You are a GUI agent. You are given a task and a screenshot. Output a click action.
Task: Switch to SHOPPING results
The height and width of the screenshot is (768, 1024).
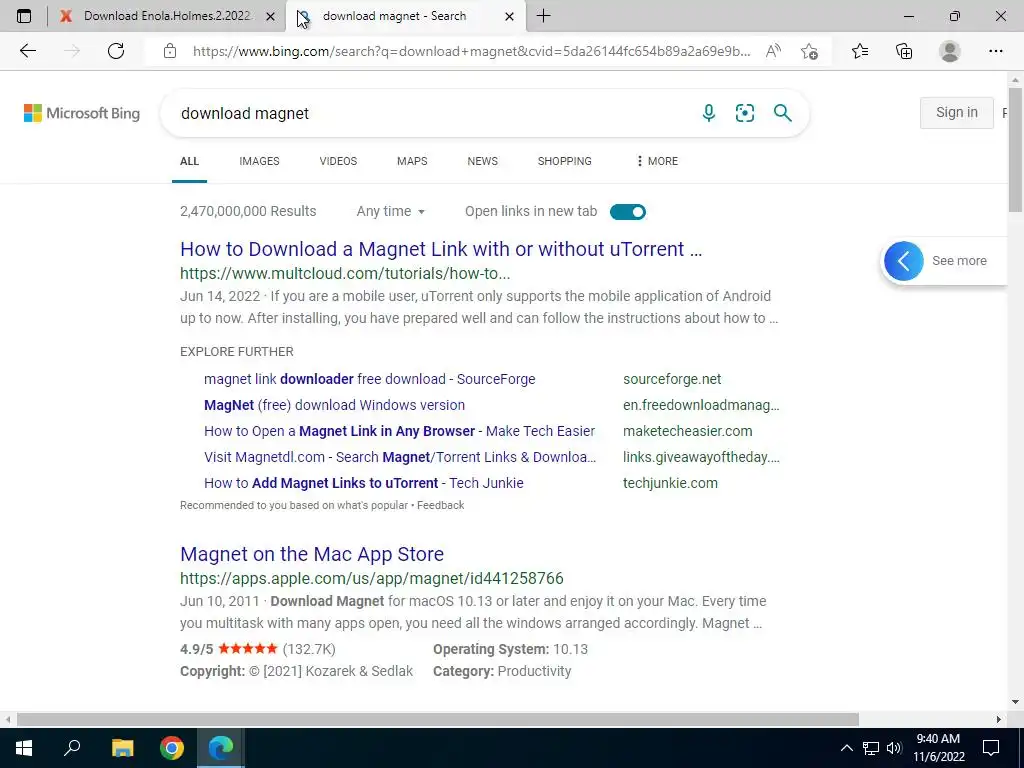[565, 161]
